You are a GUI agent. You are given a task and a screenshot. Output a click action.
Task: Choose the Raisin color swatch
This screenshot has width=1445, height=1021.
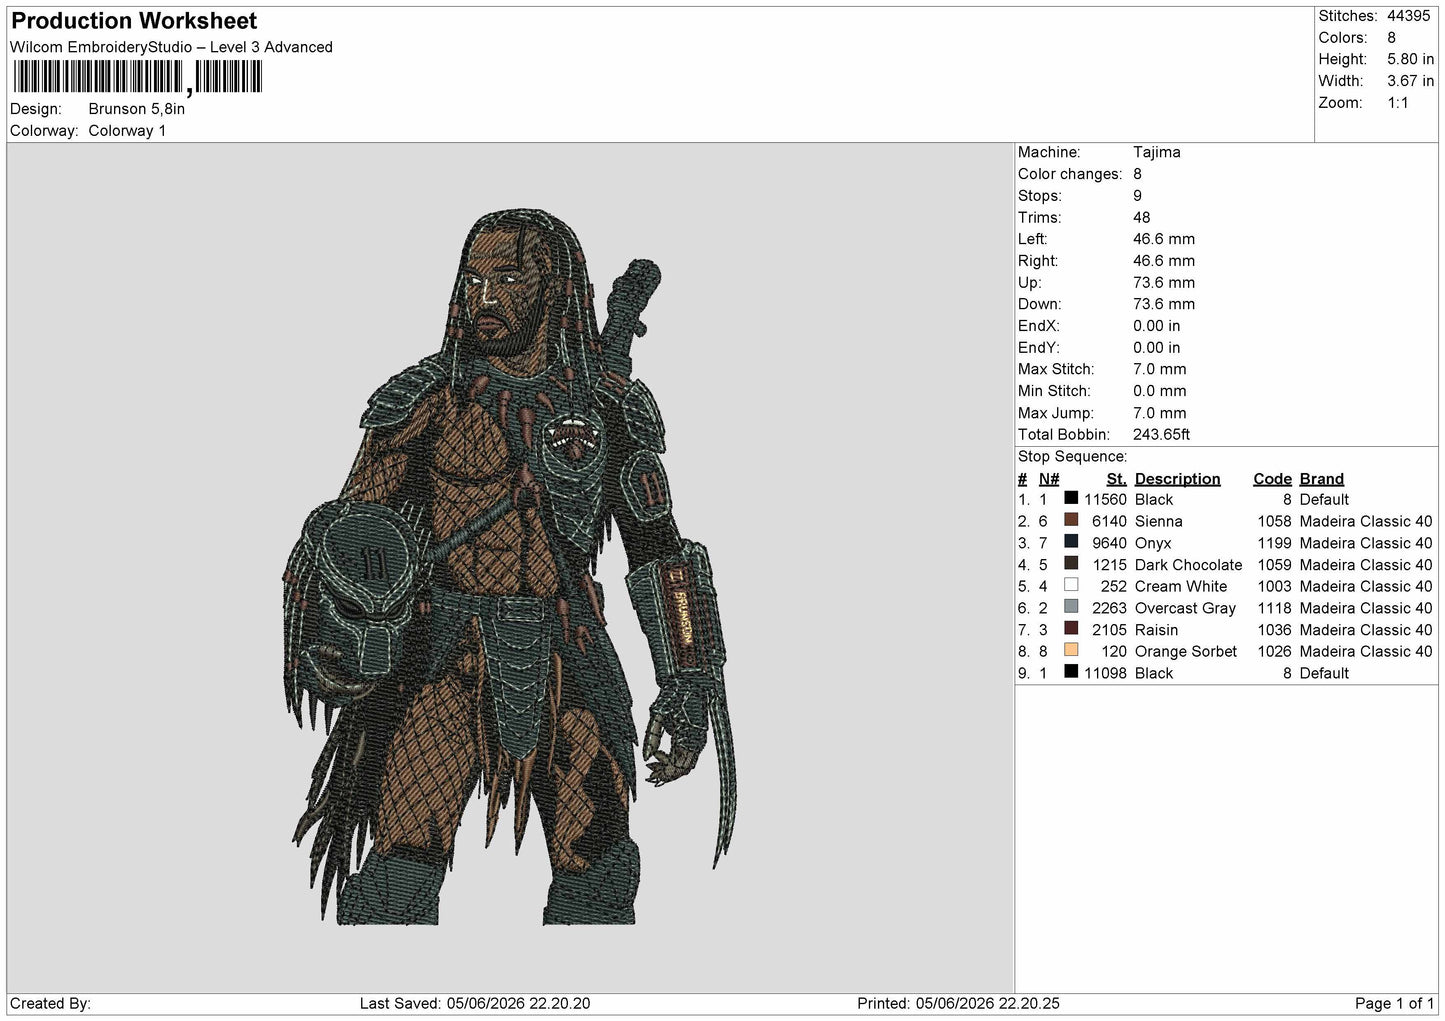[x=1071, y=628]
